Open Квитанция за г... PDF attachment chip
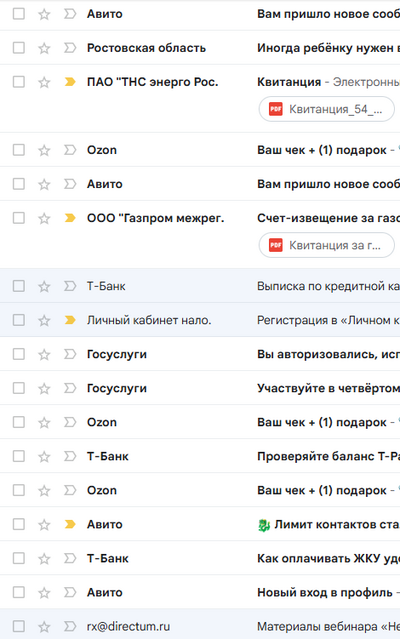The image size is (400, 639). click(327, 245)
